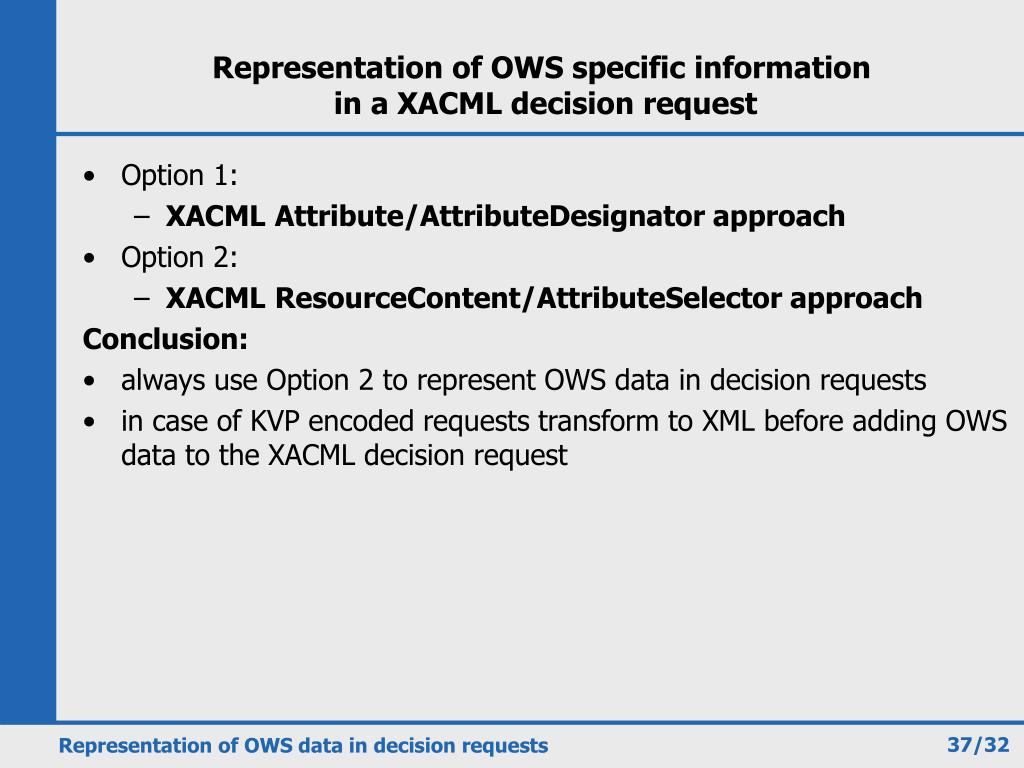Click the dash before ResourceContent approach
Viewport: 1024px width, 768px height.
[x=142, y=299]
